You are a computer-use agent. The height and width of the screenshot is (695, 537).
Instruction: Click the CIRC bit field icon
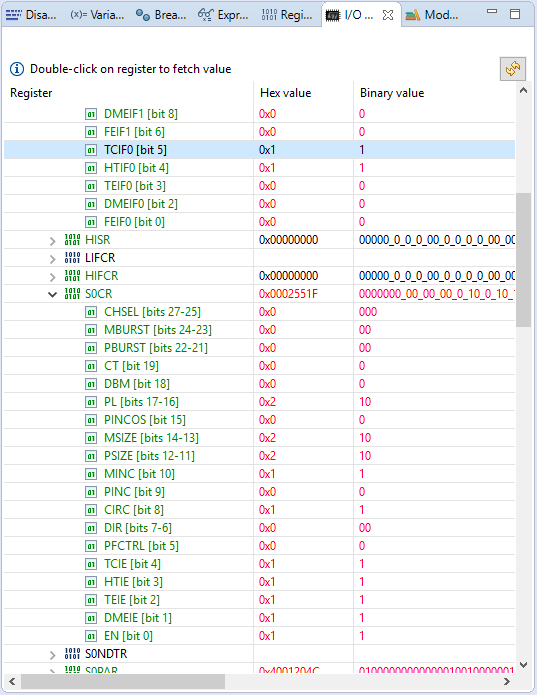(91, 510)
